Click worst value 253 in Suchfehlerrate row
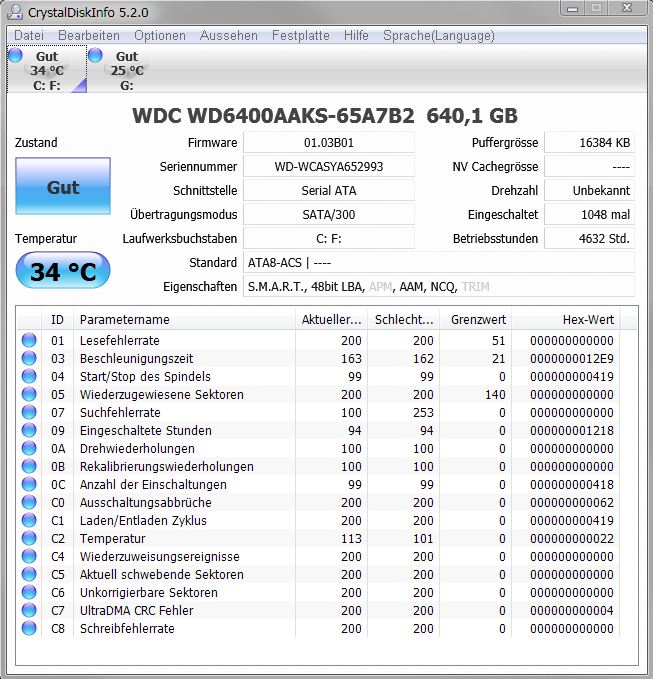The height and width of the screenshot is (679, 653). click(x=423, y=412)
